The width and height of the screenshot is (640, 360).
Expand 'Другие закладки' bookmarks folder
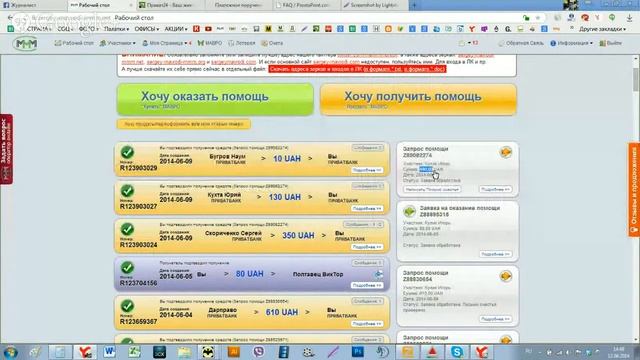pos(602,29)
